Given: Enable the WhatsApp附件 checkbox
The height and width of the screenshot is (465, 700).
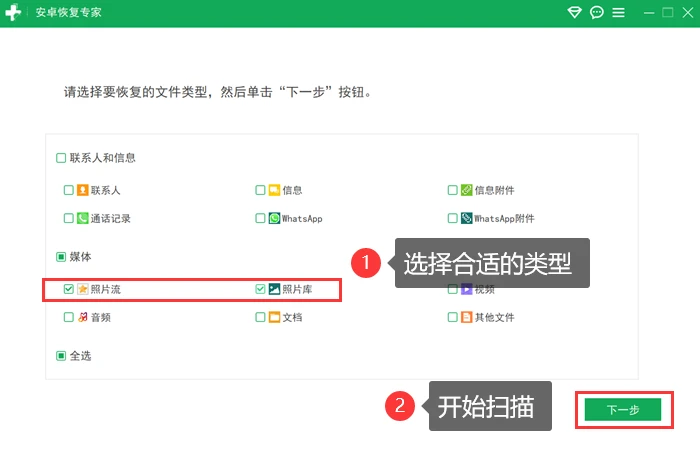Looking at the screenshot, I should click(453, 218).
